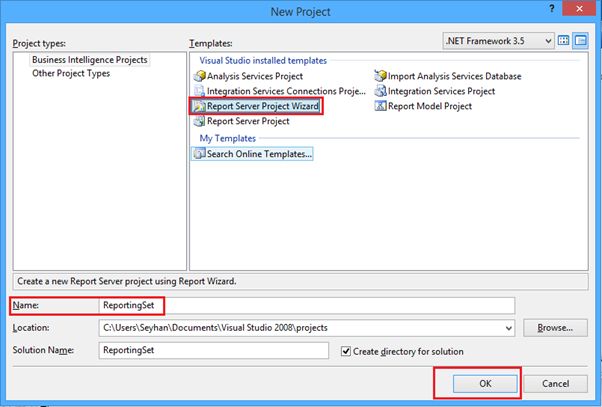Screen dimensions: 602x407
Task: Select Other Project Types in the list
Action: 70,73
